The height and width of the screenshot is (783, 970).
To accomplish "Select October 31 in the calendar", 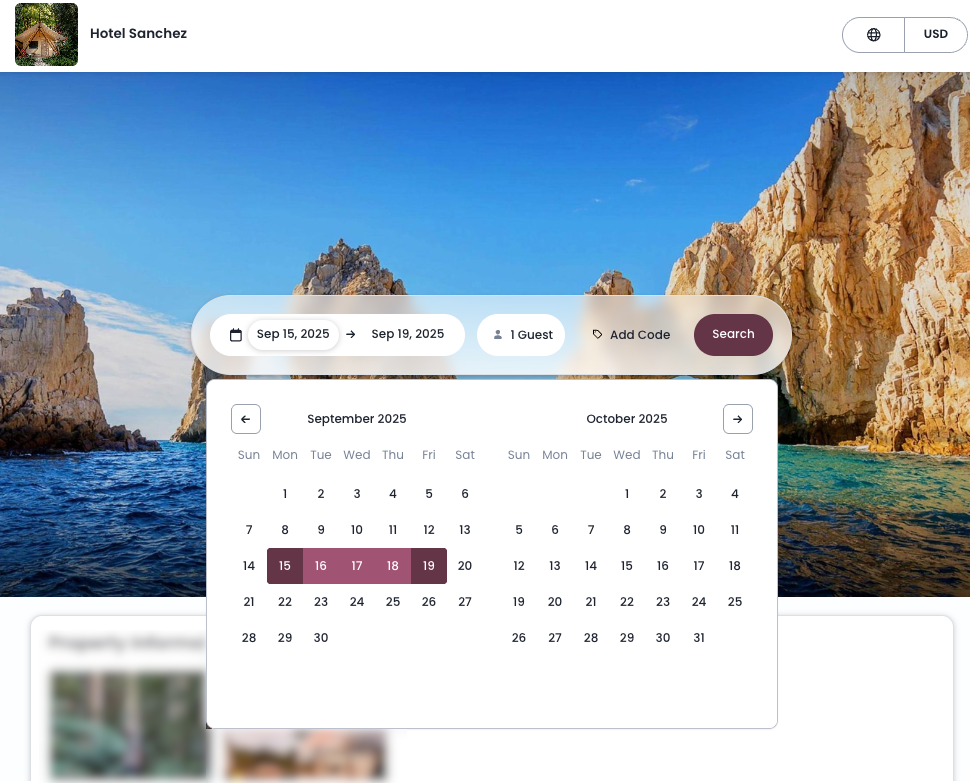I will pyautogui.click(x=699, y=638).
